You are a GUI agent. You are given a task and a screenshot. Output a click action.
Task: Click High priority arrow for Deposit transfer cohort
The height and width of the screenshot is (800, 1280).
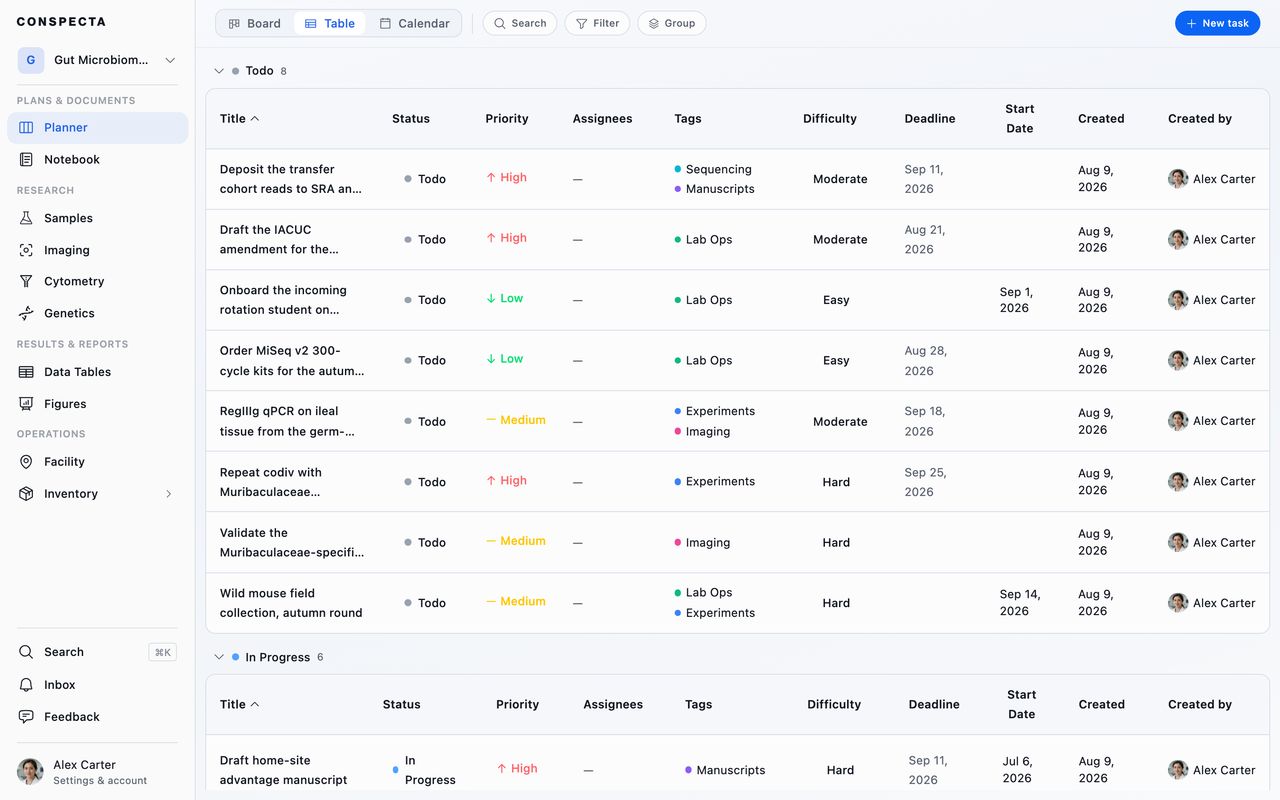click(491, 178)
